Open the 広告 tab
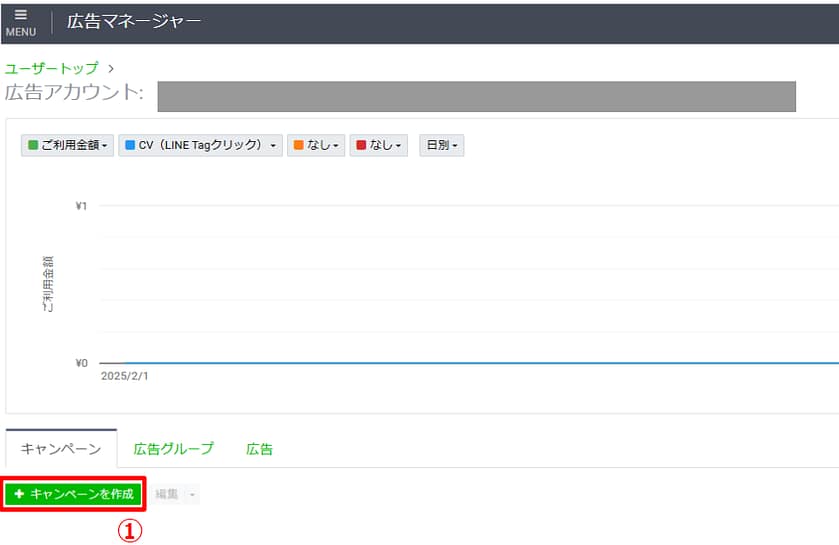839x545 pixels. coord(259,449)
